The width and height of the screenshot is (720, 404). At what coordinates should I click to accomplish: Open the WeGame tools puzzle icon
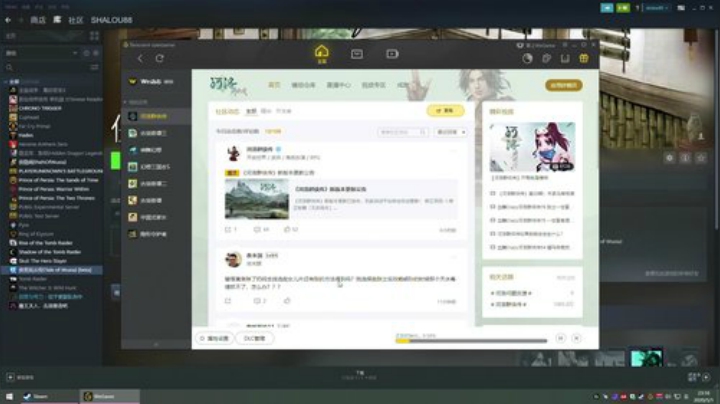click(x=546, y=58)
